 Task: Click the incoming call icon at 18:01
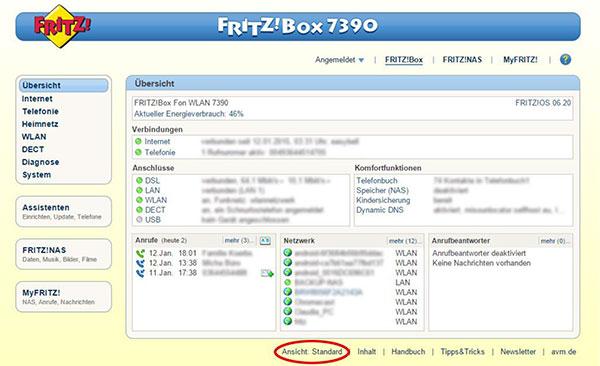tap(140, 253)
